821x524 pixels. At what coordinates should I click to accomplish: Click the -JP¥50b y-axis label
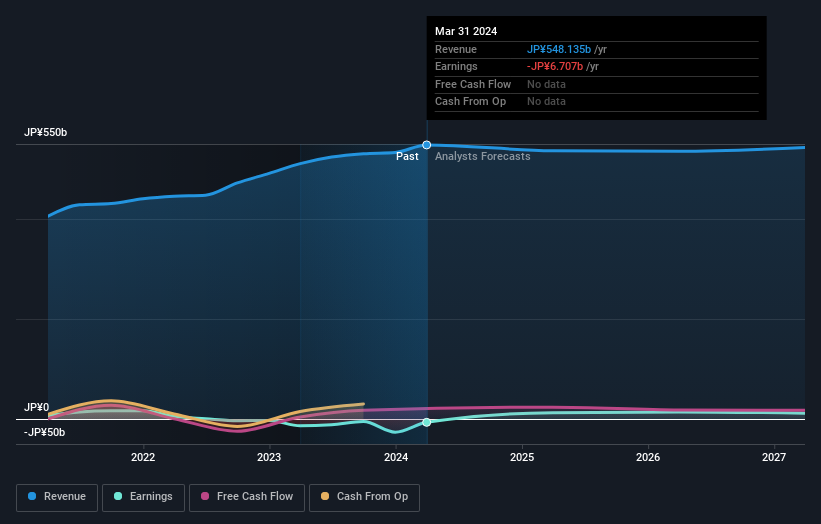click(45, 432)
